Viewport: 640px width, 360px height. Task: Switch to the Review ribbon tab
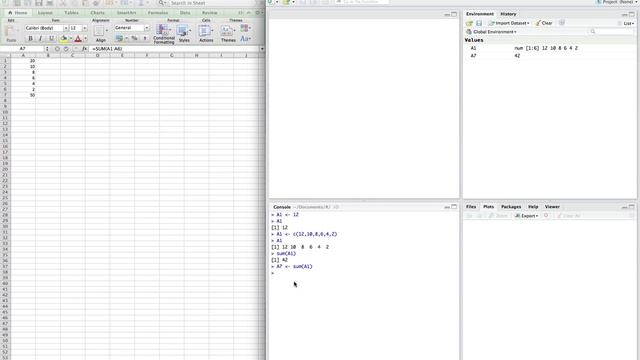210,13
